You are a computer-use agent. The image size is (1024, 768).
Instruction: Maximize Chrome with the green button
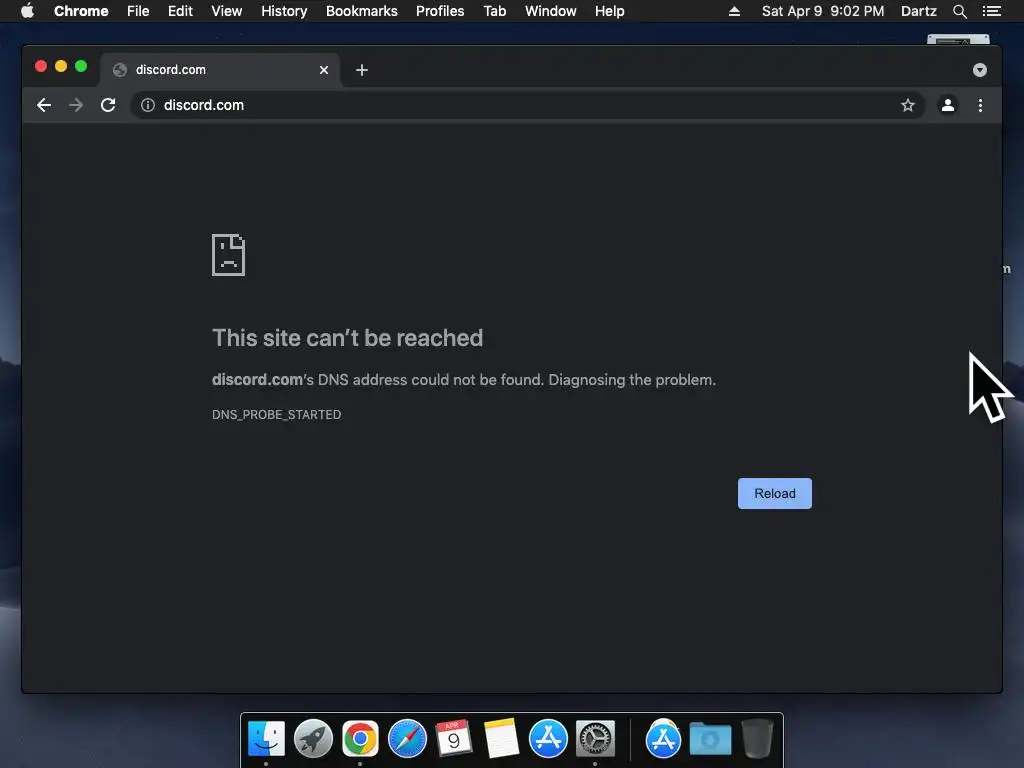[x=81, y=66]
